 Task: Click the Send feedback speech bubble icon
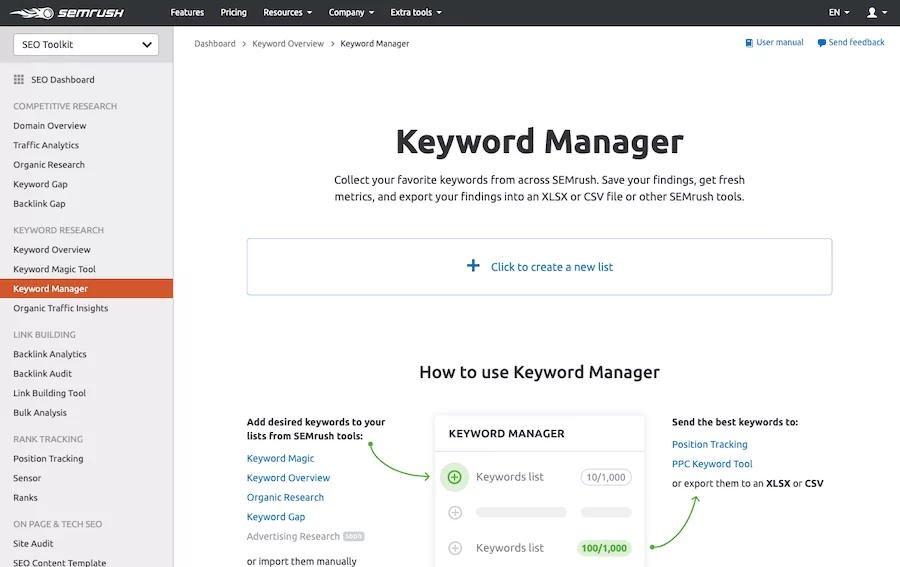pos(821,43)
